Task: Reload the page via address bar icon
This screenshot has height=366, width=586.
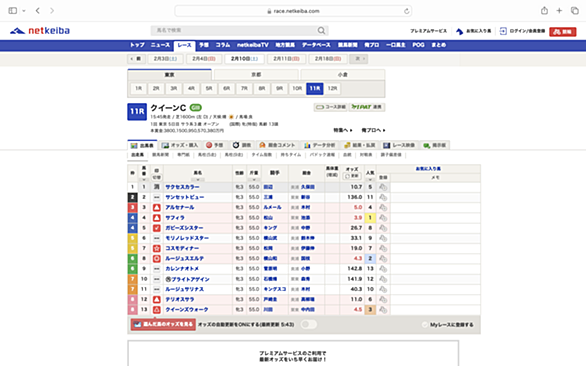Action: [x=407, y=11]
